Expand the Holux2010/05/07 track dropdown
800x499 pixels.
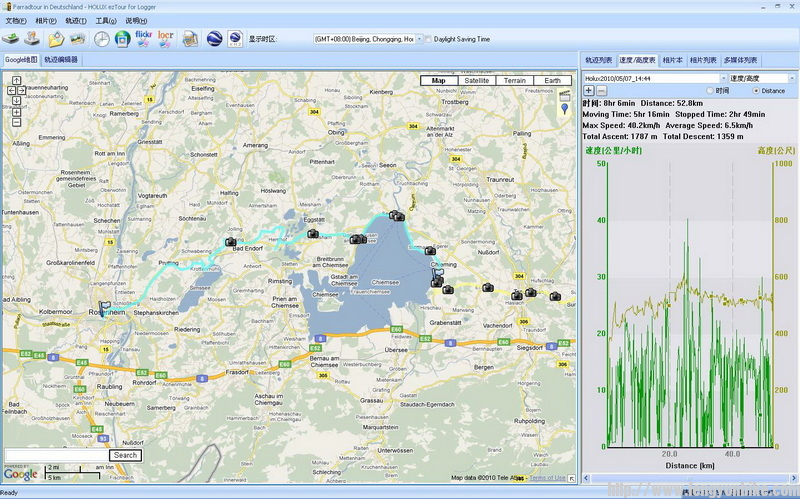pyautogui.click(x=722, y=77)
